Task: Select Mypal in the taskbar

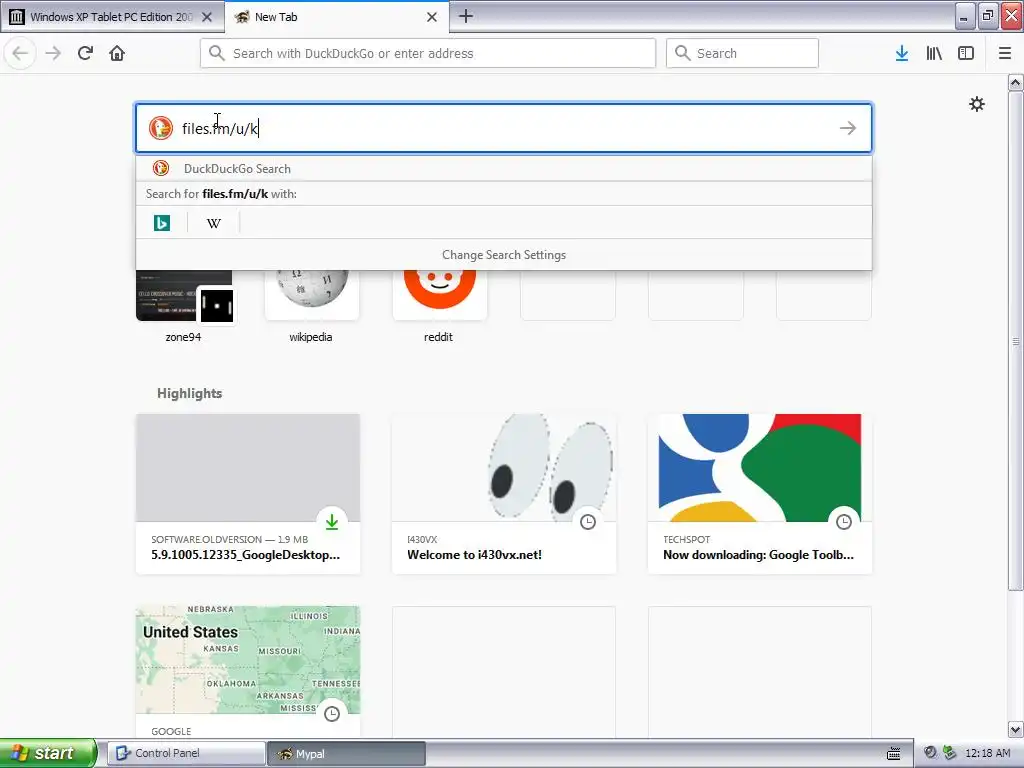Action: point(346,754)
